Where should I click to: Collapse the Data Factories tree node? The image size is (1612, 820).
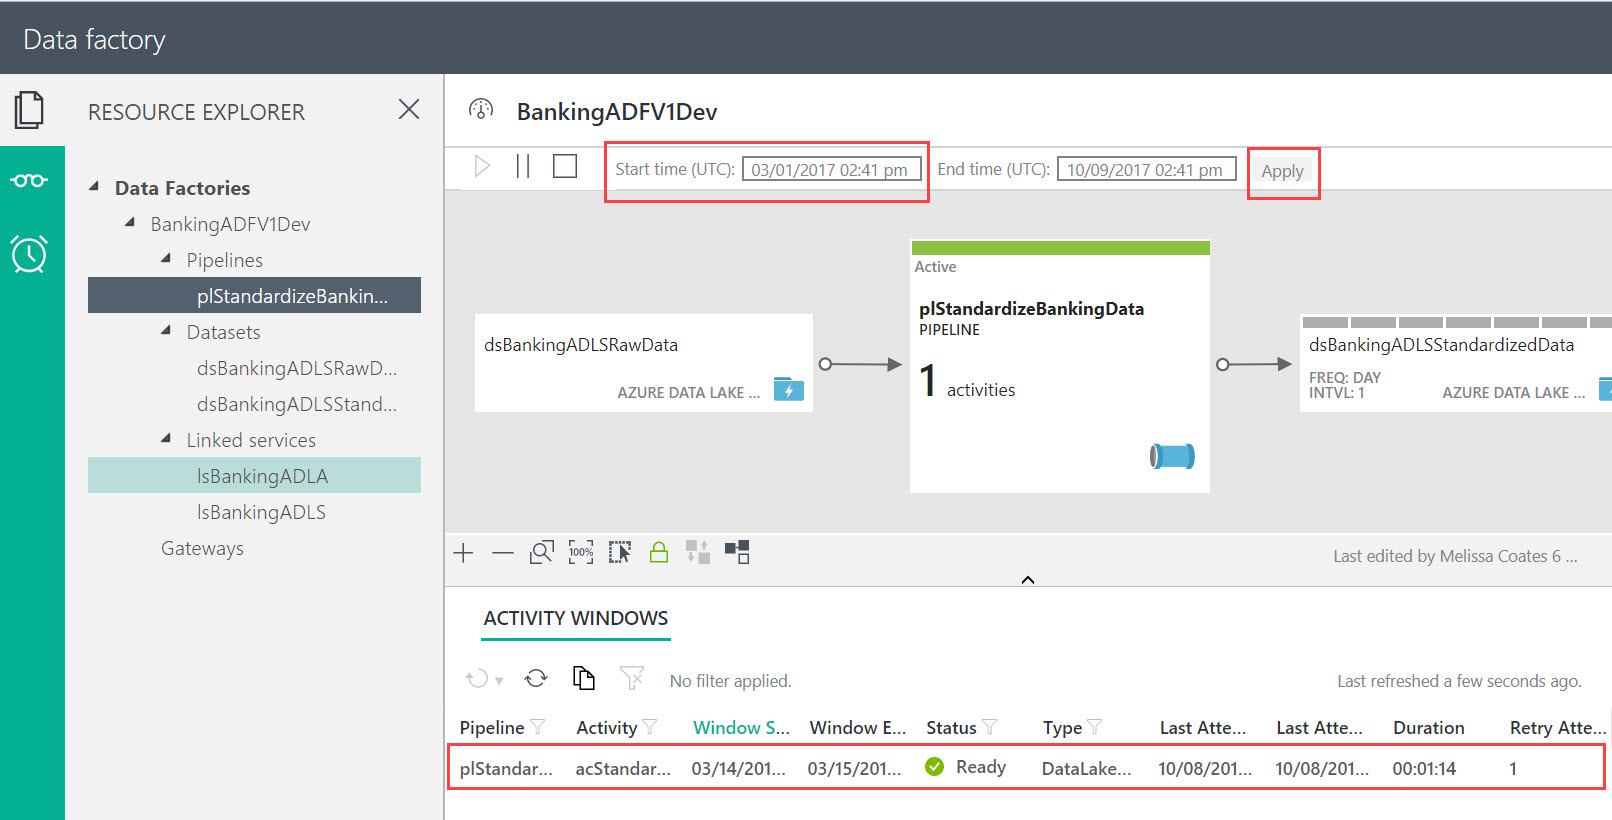coord(95,186)
